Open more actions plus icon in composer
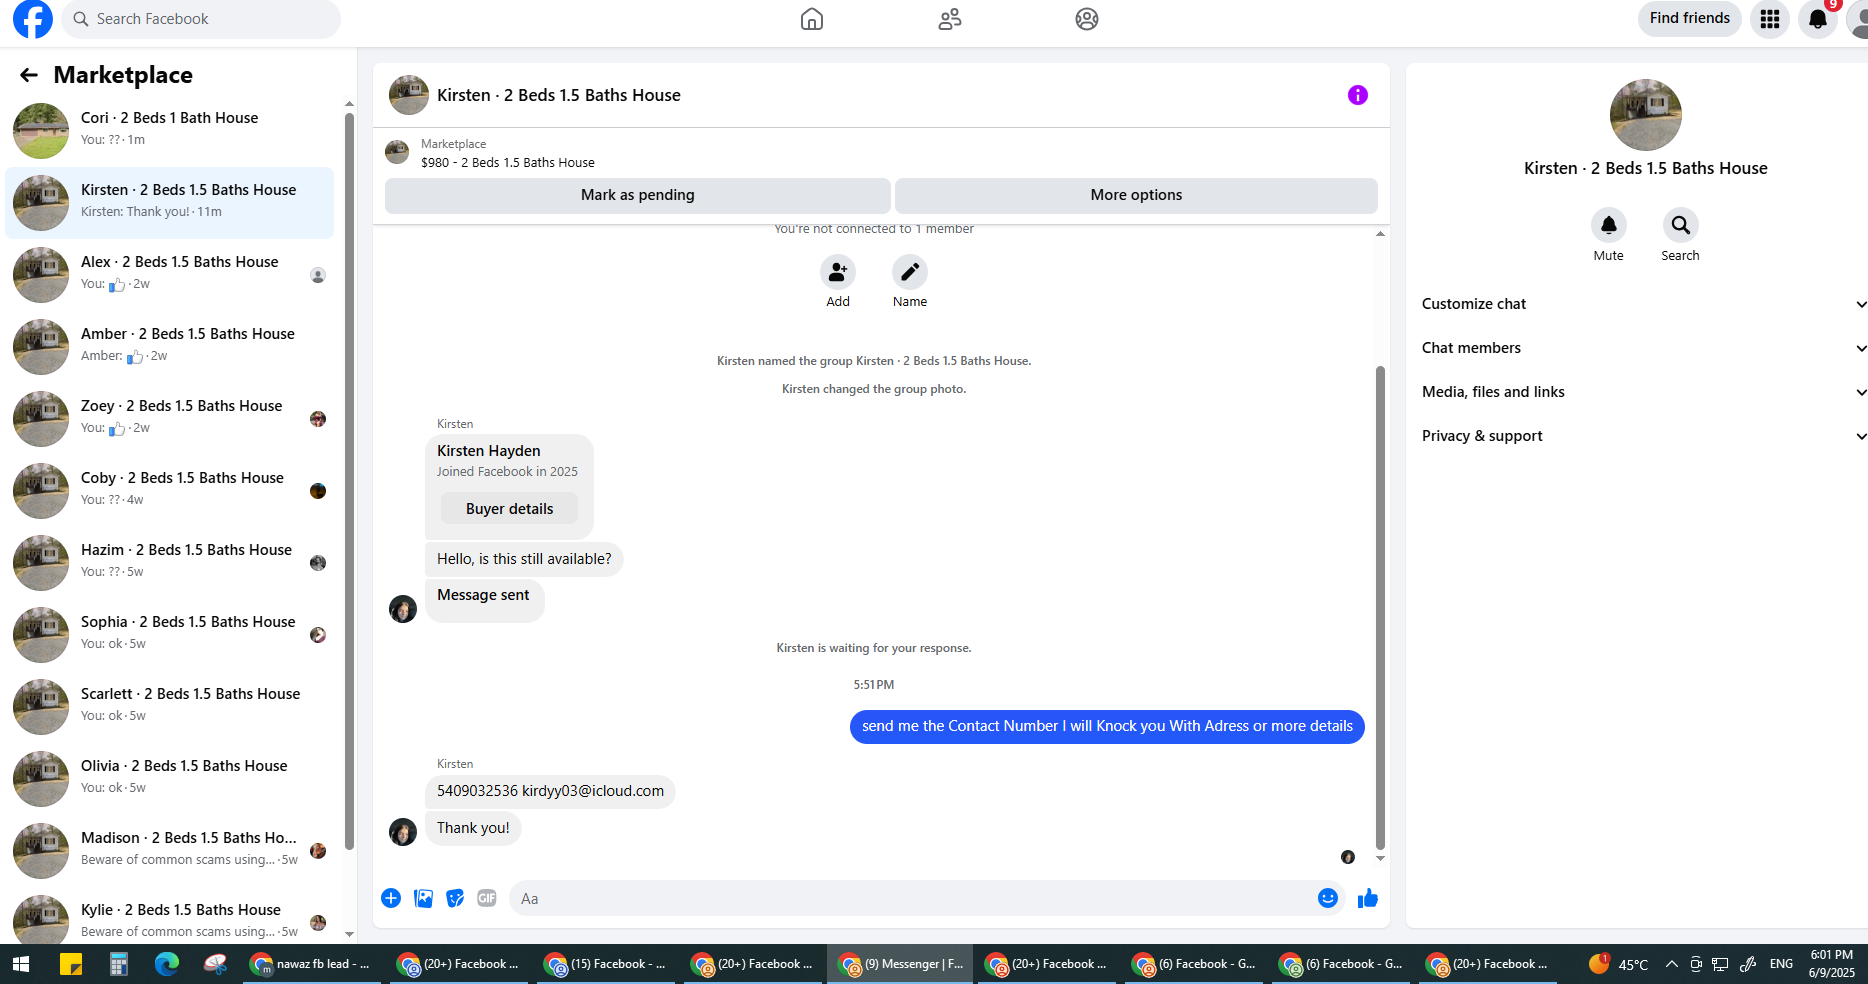The image size is (1868, 984). [391, 898]
